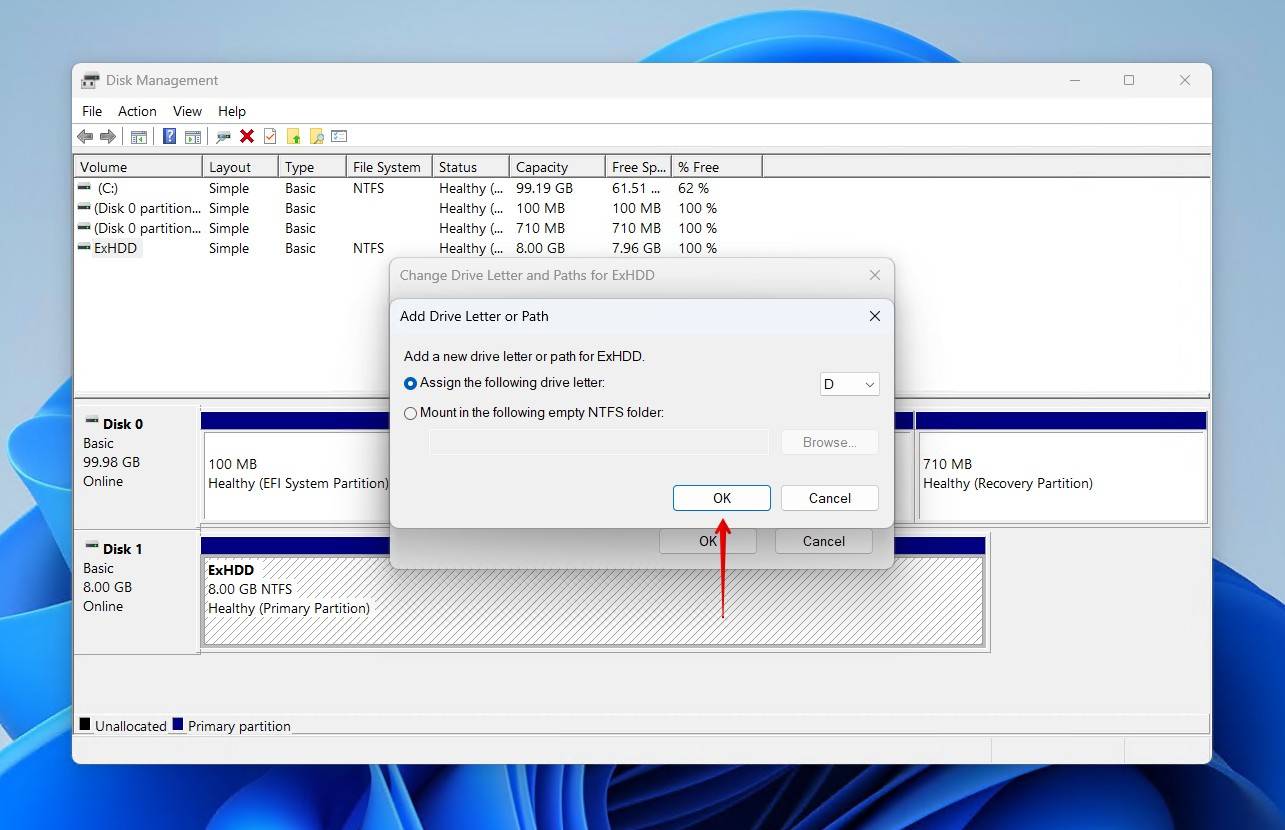The height and width of the screenshot is (830, 1285).
Task: Select Assign the following drive letter option
Action: tap(505, 383)
